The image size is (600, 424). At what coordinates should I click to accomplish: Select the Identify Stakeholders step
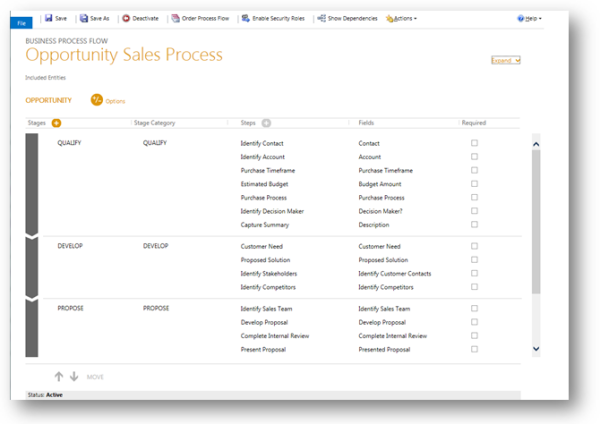click(269, 274)
